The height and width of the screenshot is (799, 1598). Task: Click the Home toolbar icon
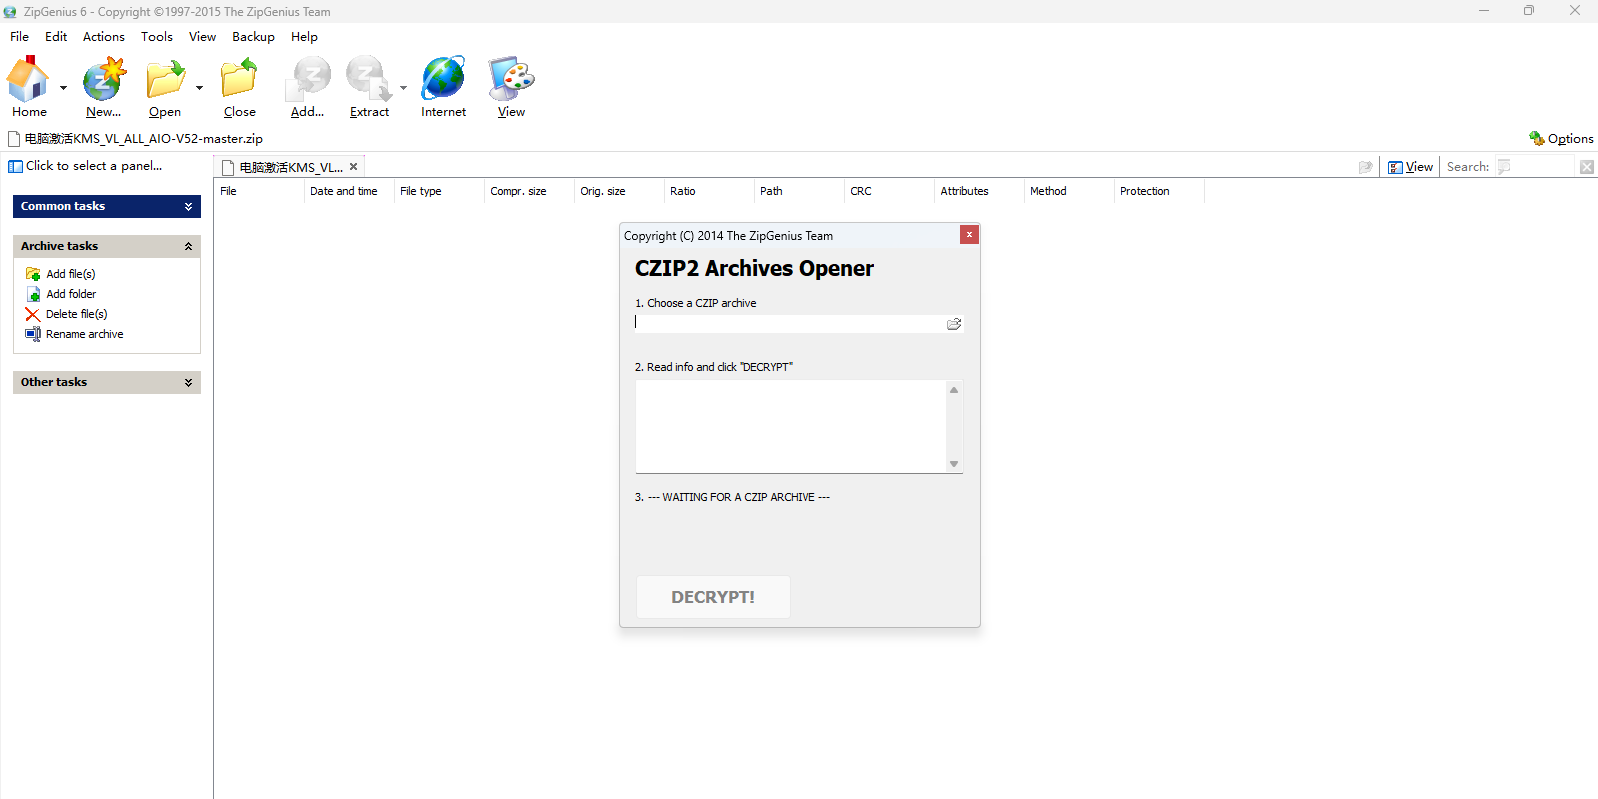click(28, 80)
